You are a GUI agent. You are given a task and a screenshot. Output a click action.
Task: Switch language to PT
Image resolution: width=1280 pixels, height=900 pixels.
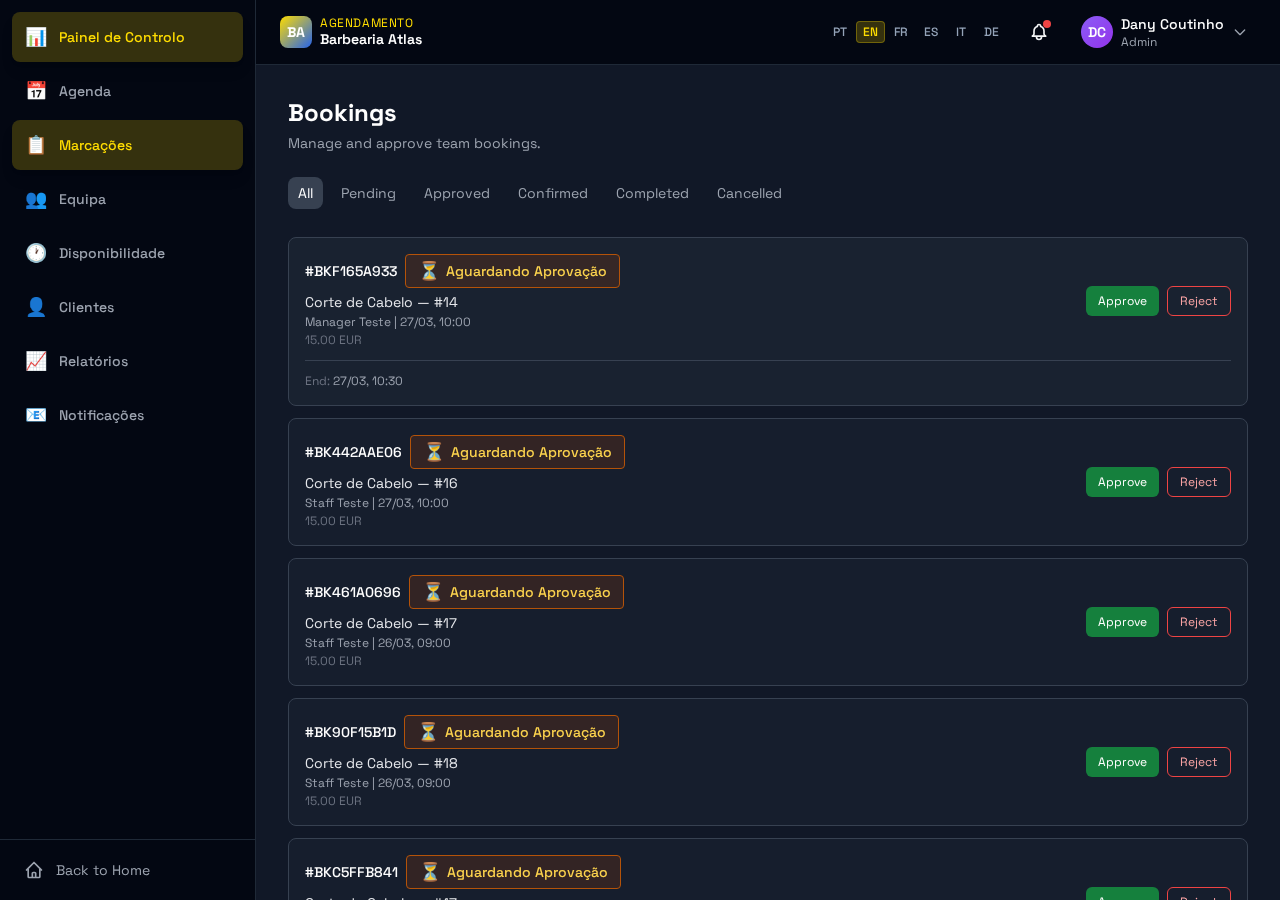coord(840,32)
